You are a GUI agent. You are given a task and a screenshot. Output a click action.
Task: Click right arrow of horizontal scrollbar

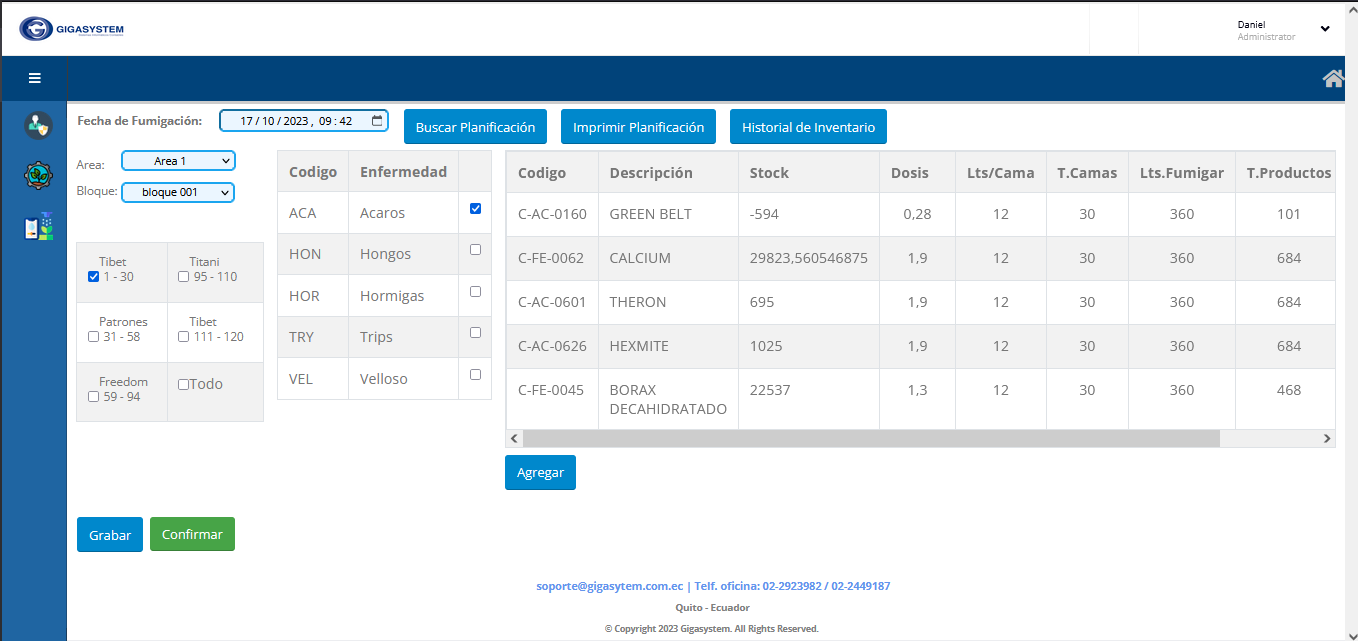pos(1327,438)
